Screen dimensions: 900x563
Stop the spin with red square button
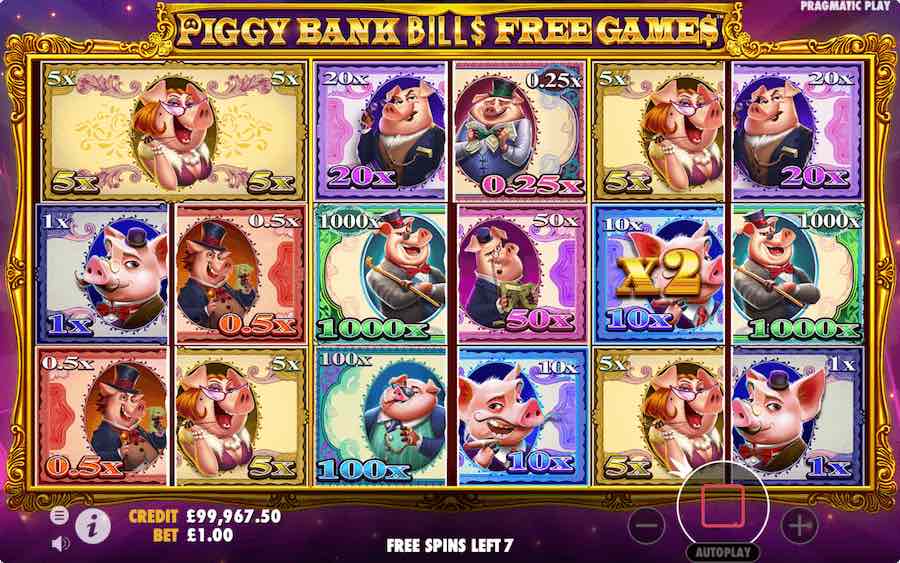point(723,506)
